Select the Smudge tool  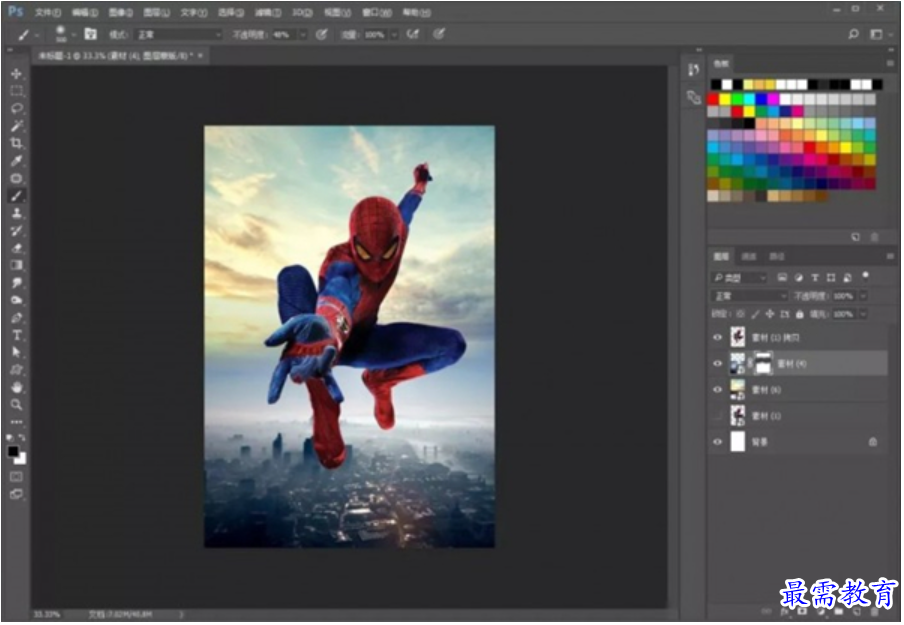pyautogui.click(x=17, y=283)
